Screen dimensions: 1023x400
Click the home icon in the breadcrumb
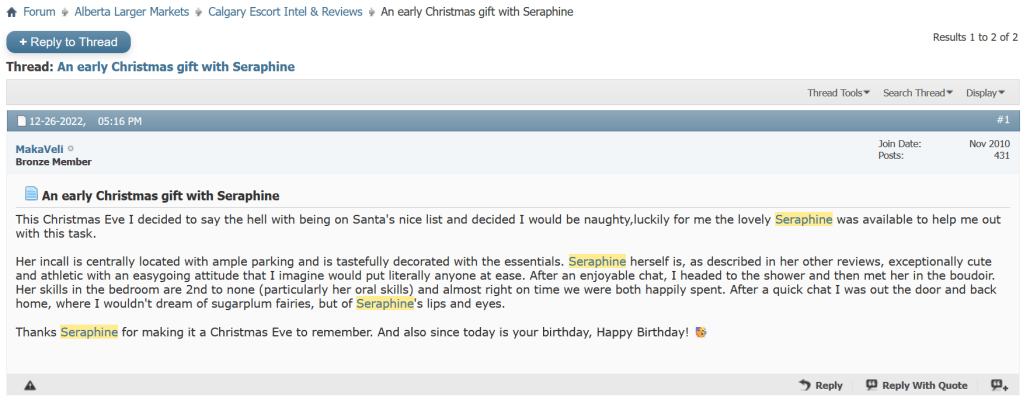[x=11, y=12]
